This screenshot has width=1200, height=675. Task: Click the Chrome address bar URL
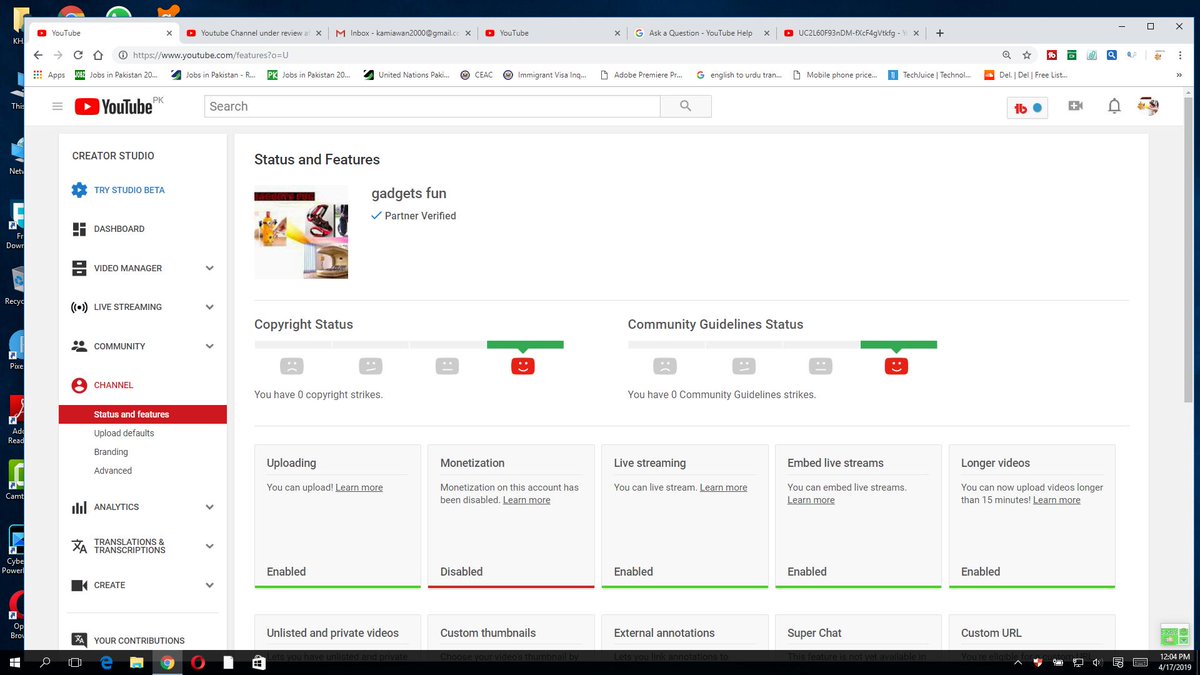pyautogui.click(x=211, y=55)
